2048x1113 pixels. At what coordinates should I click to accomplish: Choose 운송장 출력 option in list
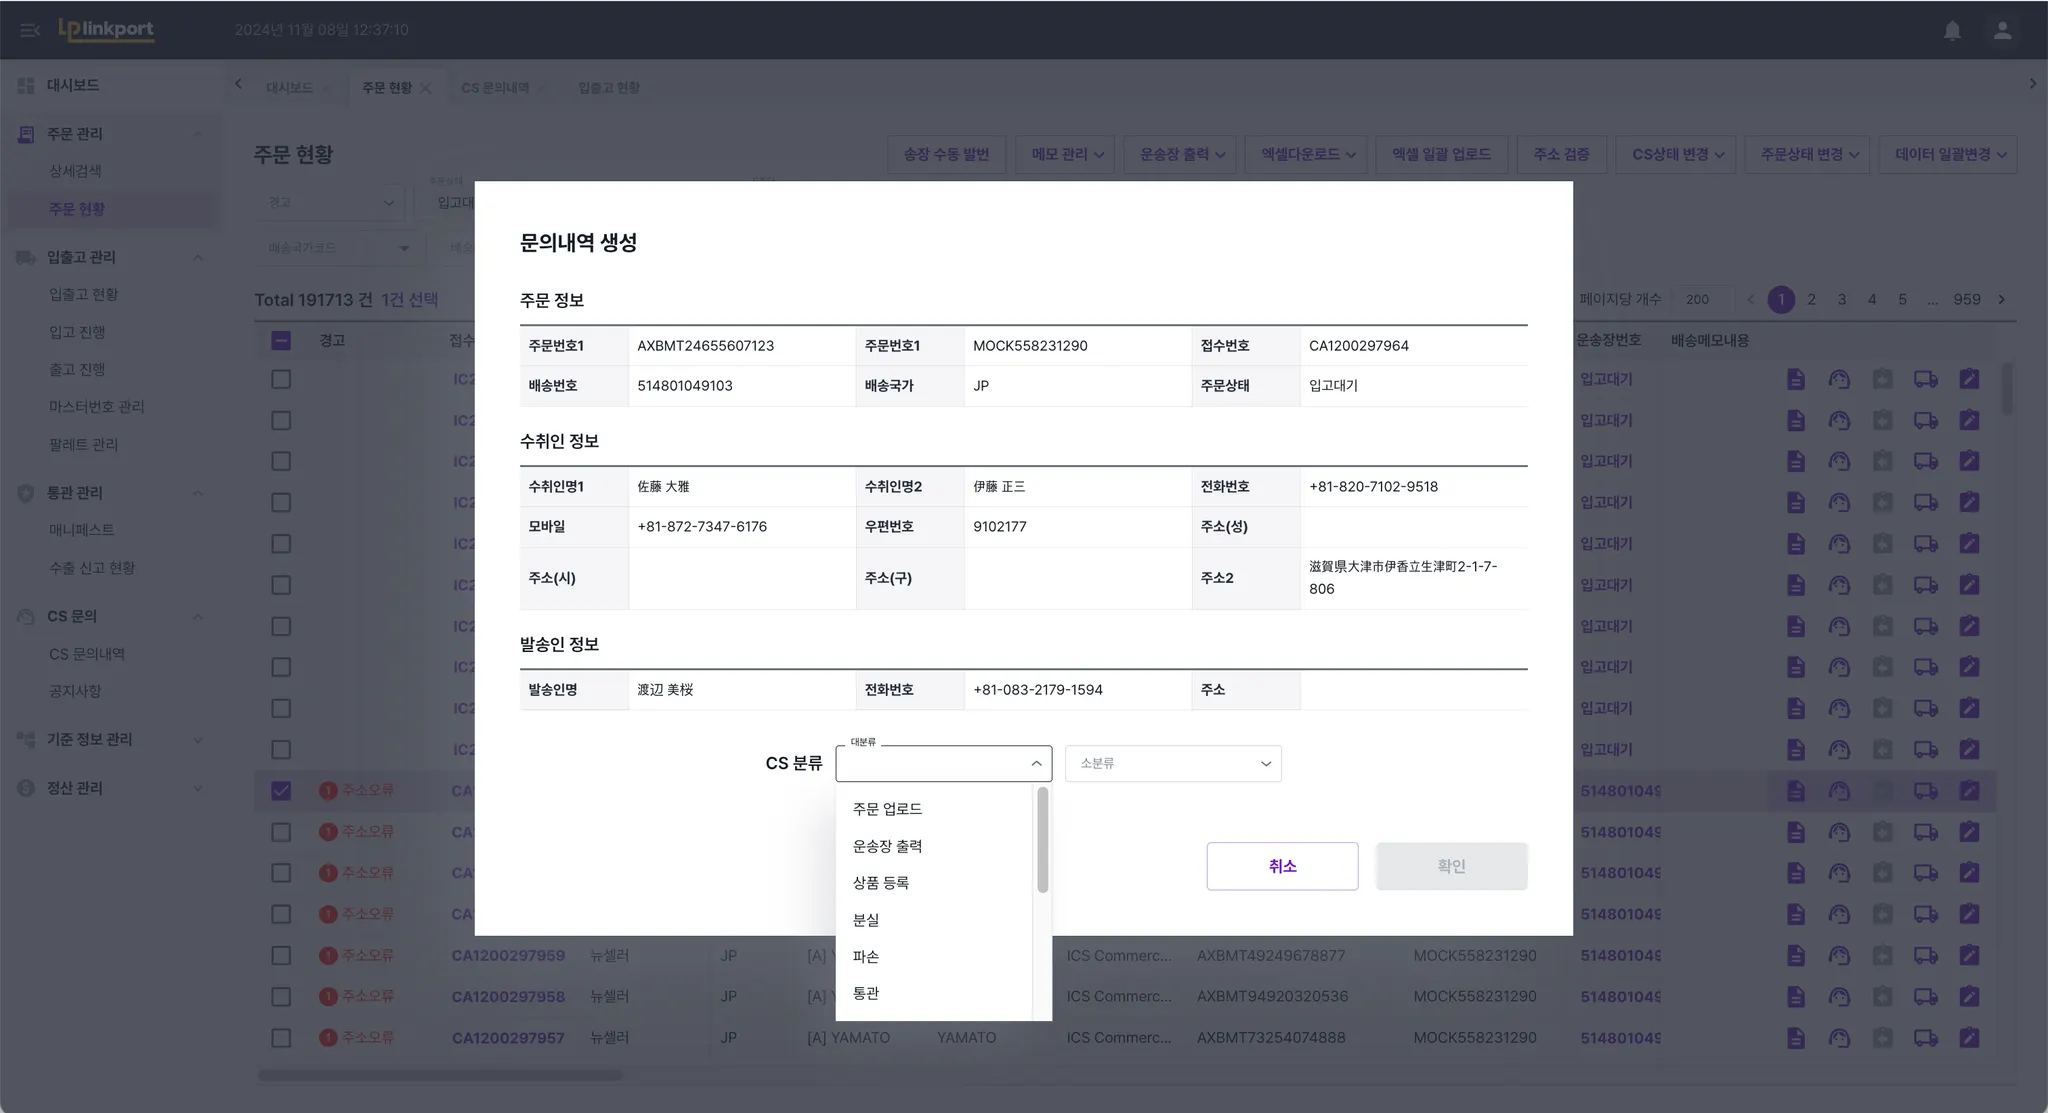(887, 846)
